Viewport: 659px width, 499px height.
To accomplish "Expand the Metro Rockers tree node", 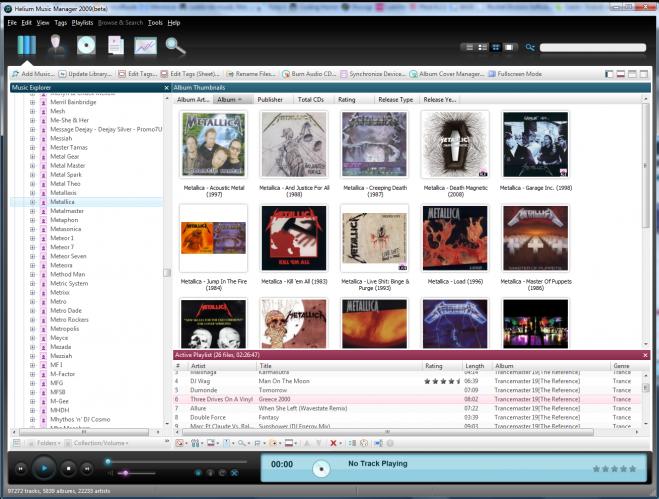I will pyautogui.click(x=32, y=320).
